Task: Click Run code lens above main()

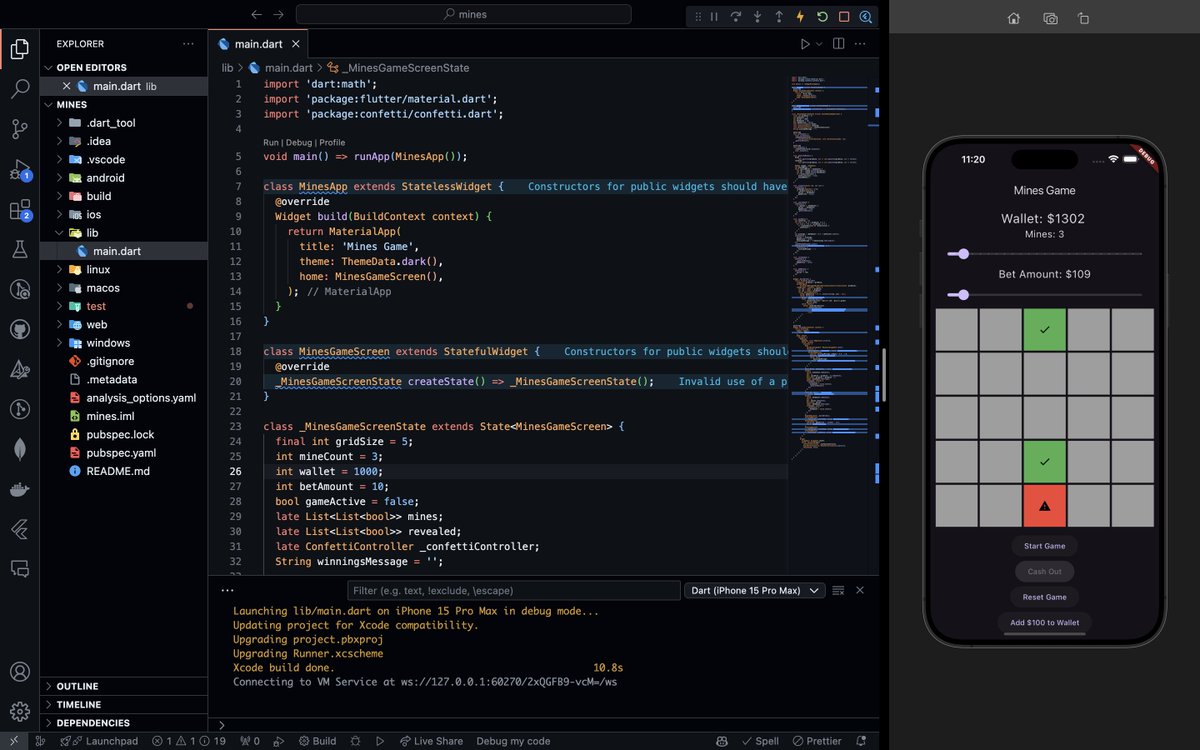Action: pos(272,142)
